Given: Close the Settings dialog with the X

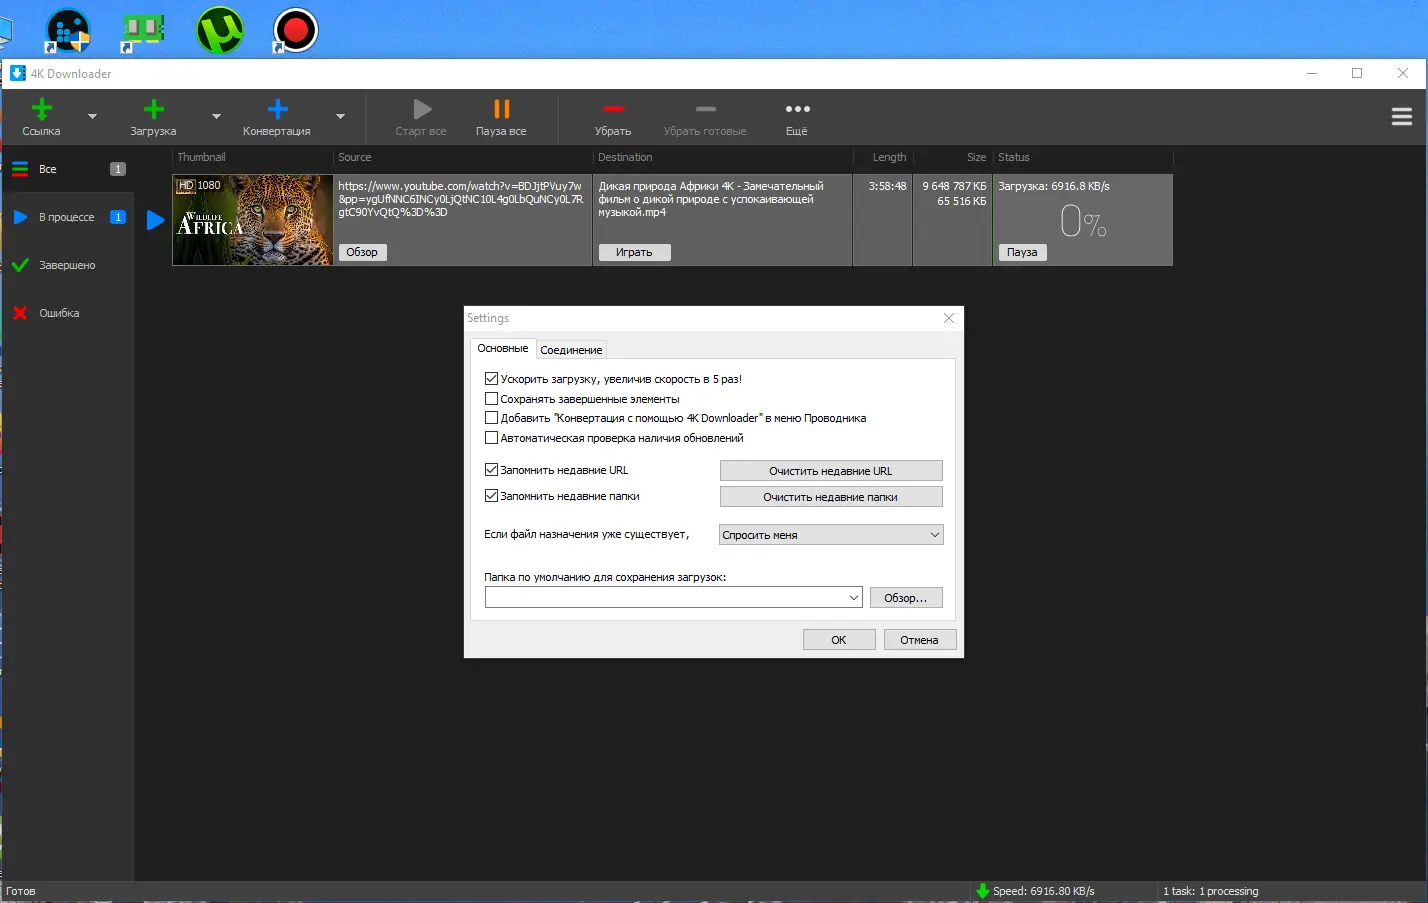Looking at the screenshot, I should [949, 318].
